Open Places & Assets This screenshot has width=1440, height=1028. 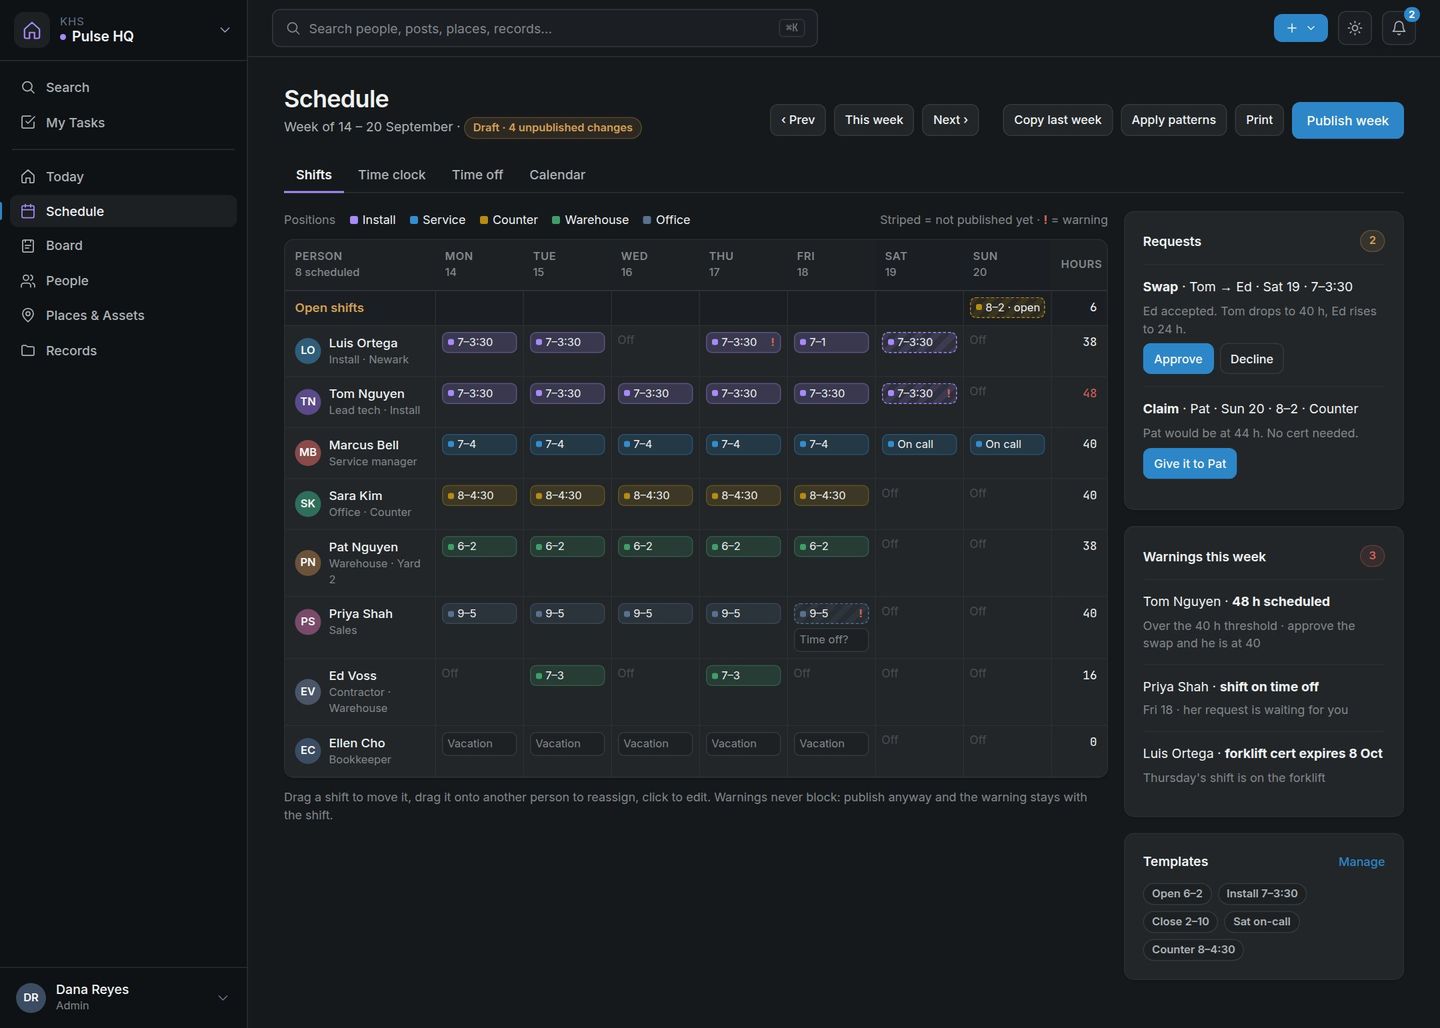pyautogui.click(x=124, y=315)
